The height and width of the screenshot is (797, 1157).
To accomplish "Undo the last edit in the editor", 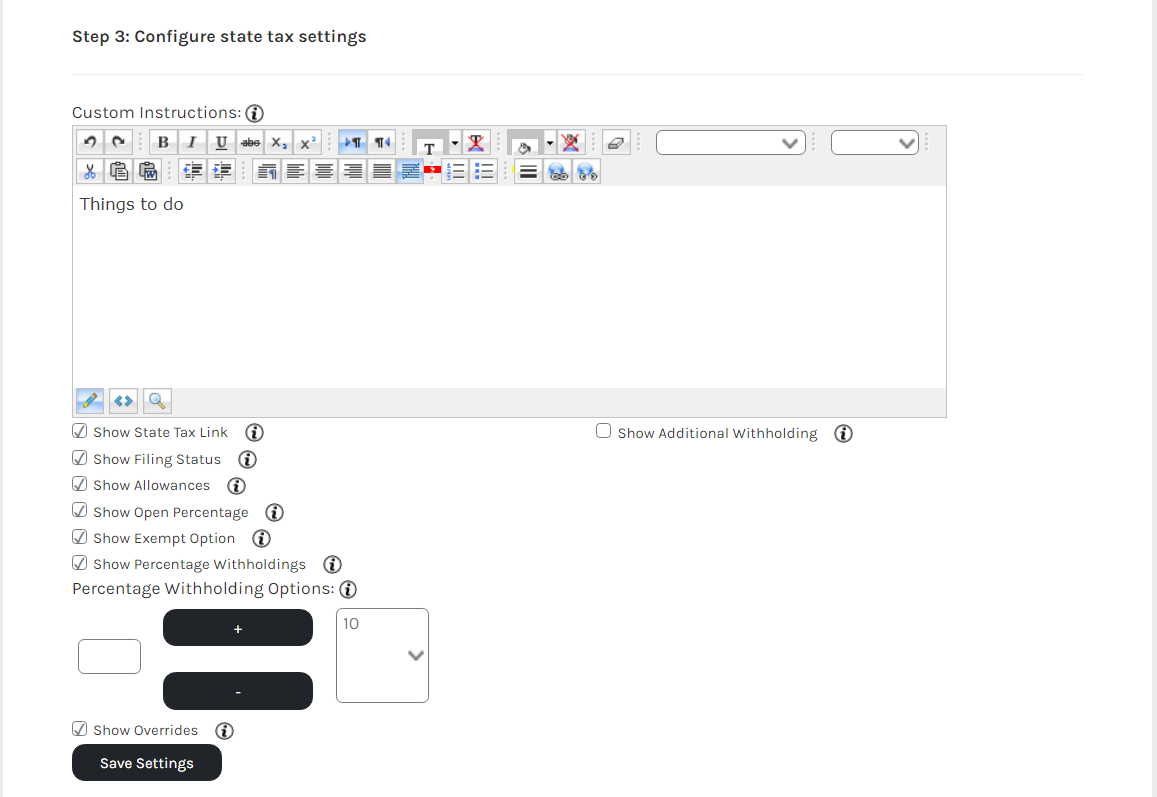I will (90, 142).
